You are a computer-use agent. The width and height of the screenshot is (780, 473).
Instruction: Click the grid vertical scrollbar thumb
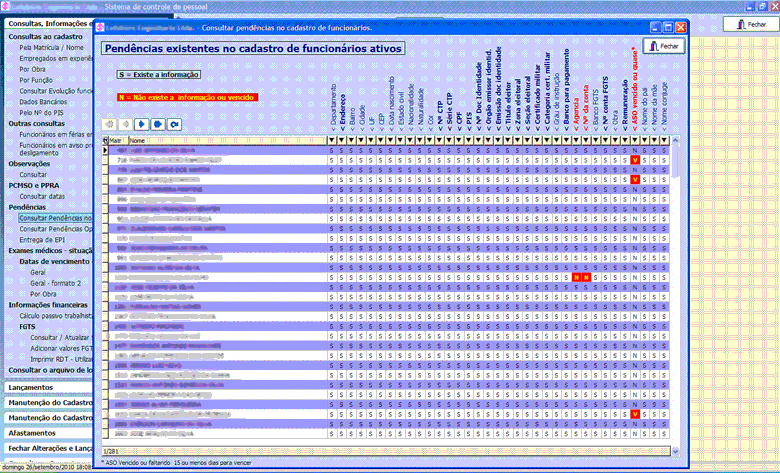pyautogui.click(x=675, y=162)
